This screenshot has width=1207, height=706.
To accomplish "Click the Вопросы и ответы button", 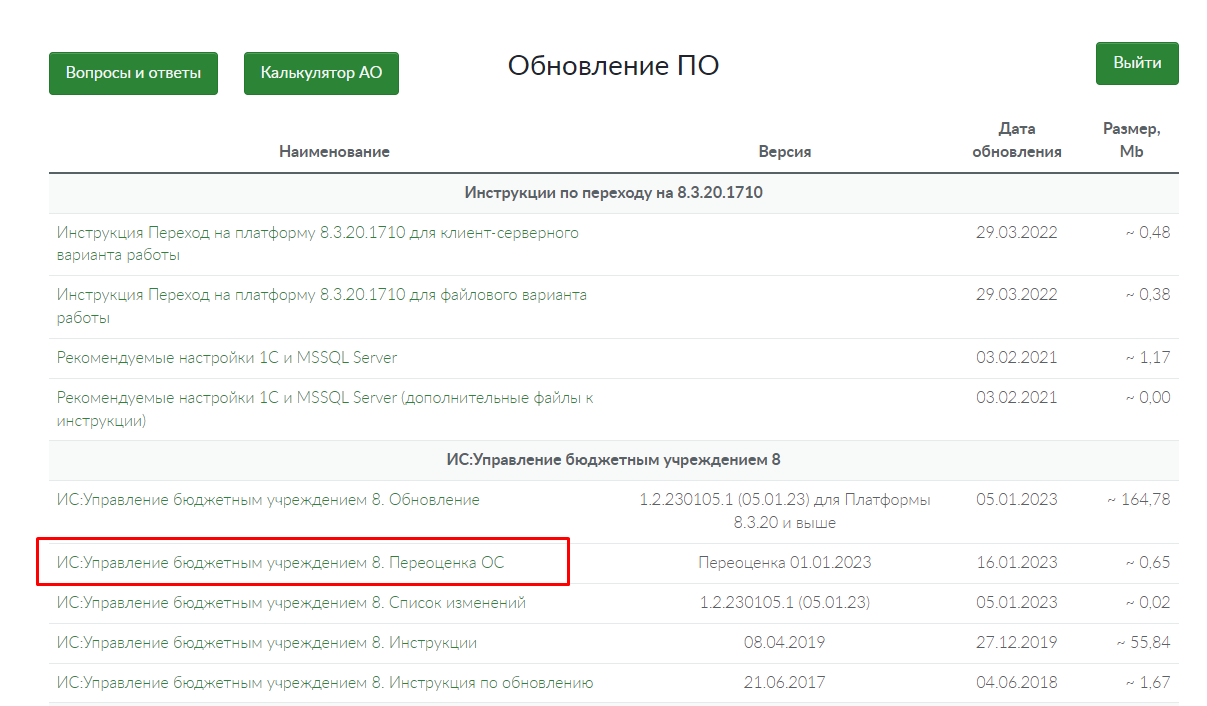I will pos(133,73).
